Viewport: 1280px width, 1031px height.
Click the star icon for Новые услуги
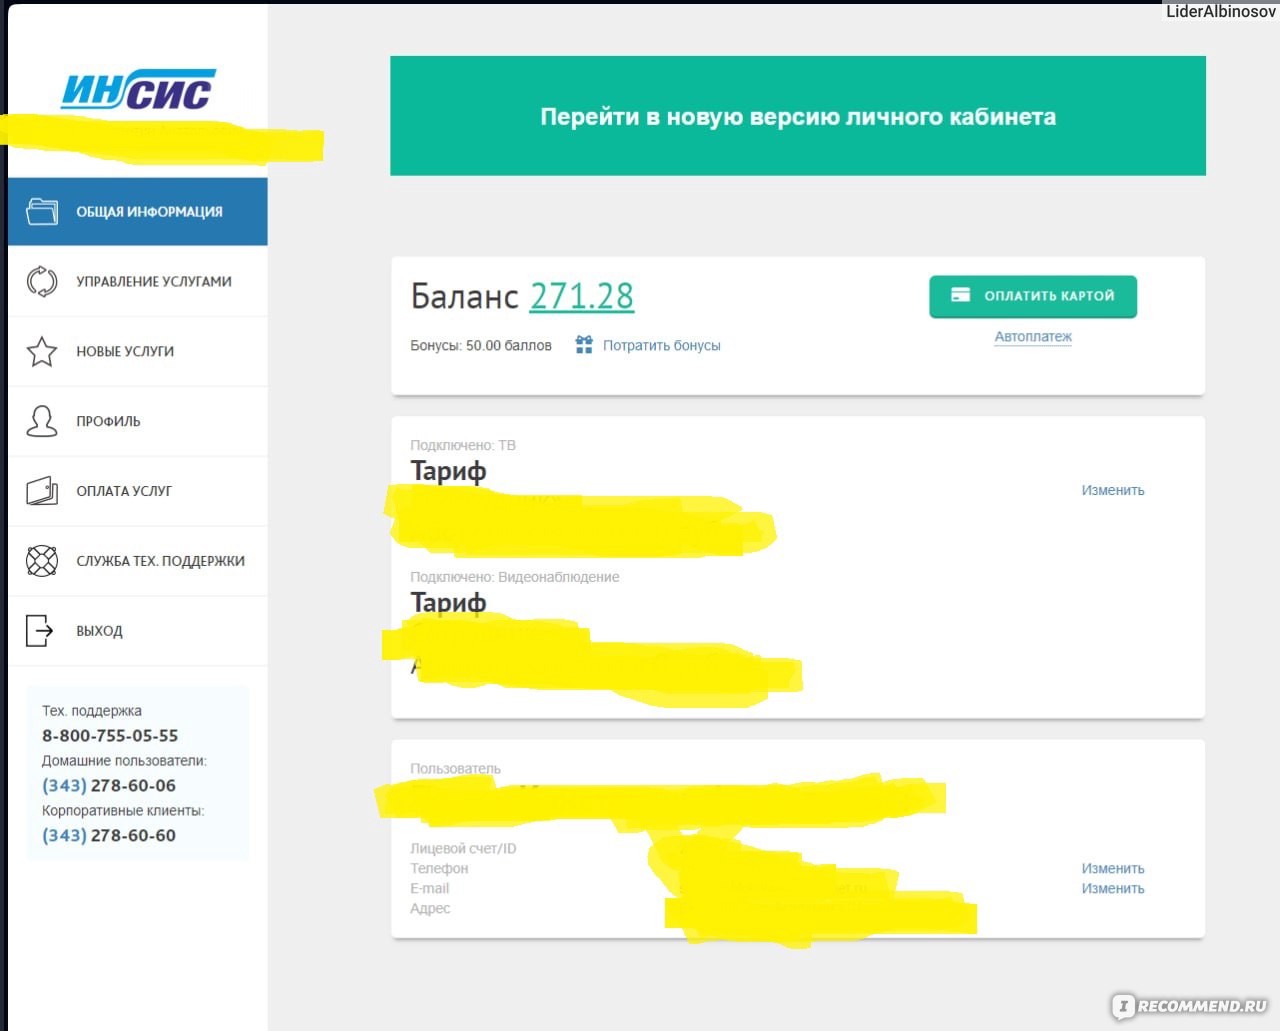pyautogui.click(x=42, y=351)
